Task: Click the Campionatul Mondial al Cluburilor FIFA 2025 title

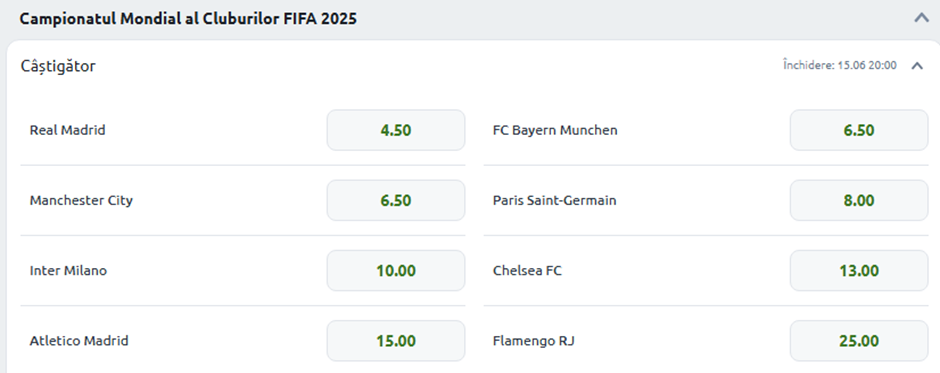Action: (x=188, y=19)
